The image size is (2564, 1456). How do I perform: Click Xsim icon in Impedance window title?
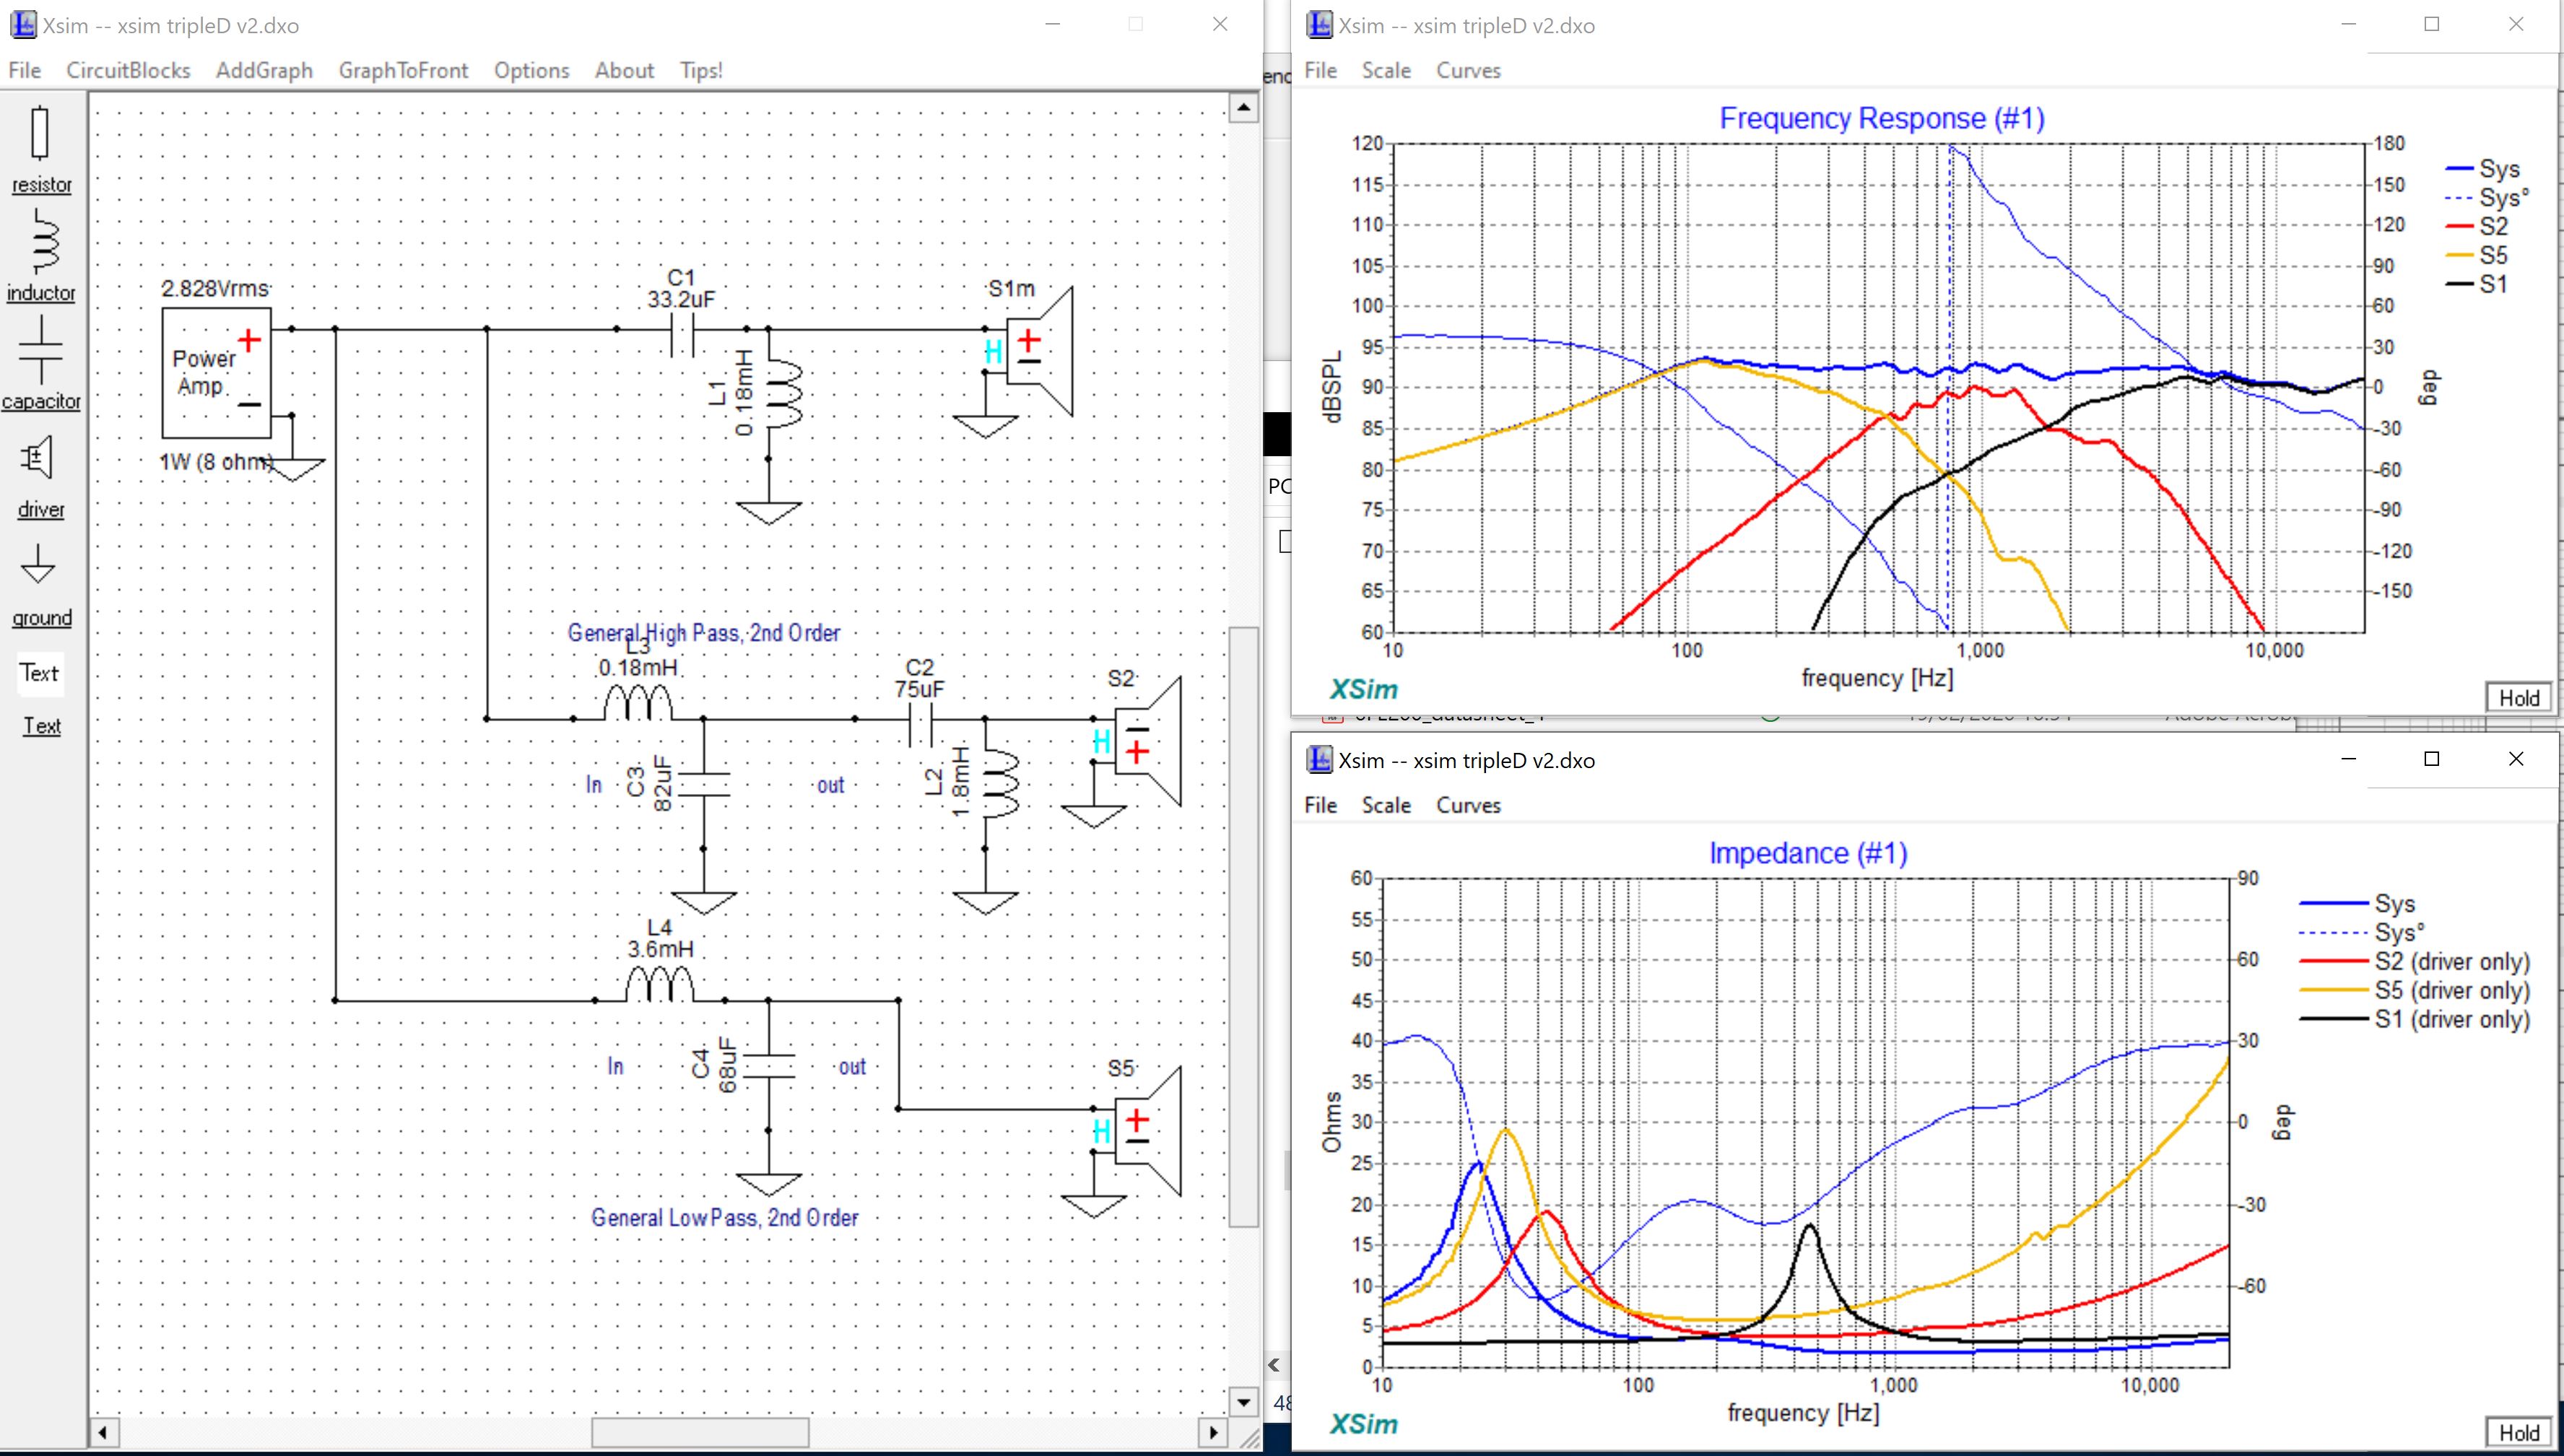coord(1320,760)
